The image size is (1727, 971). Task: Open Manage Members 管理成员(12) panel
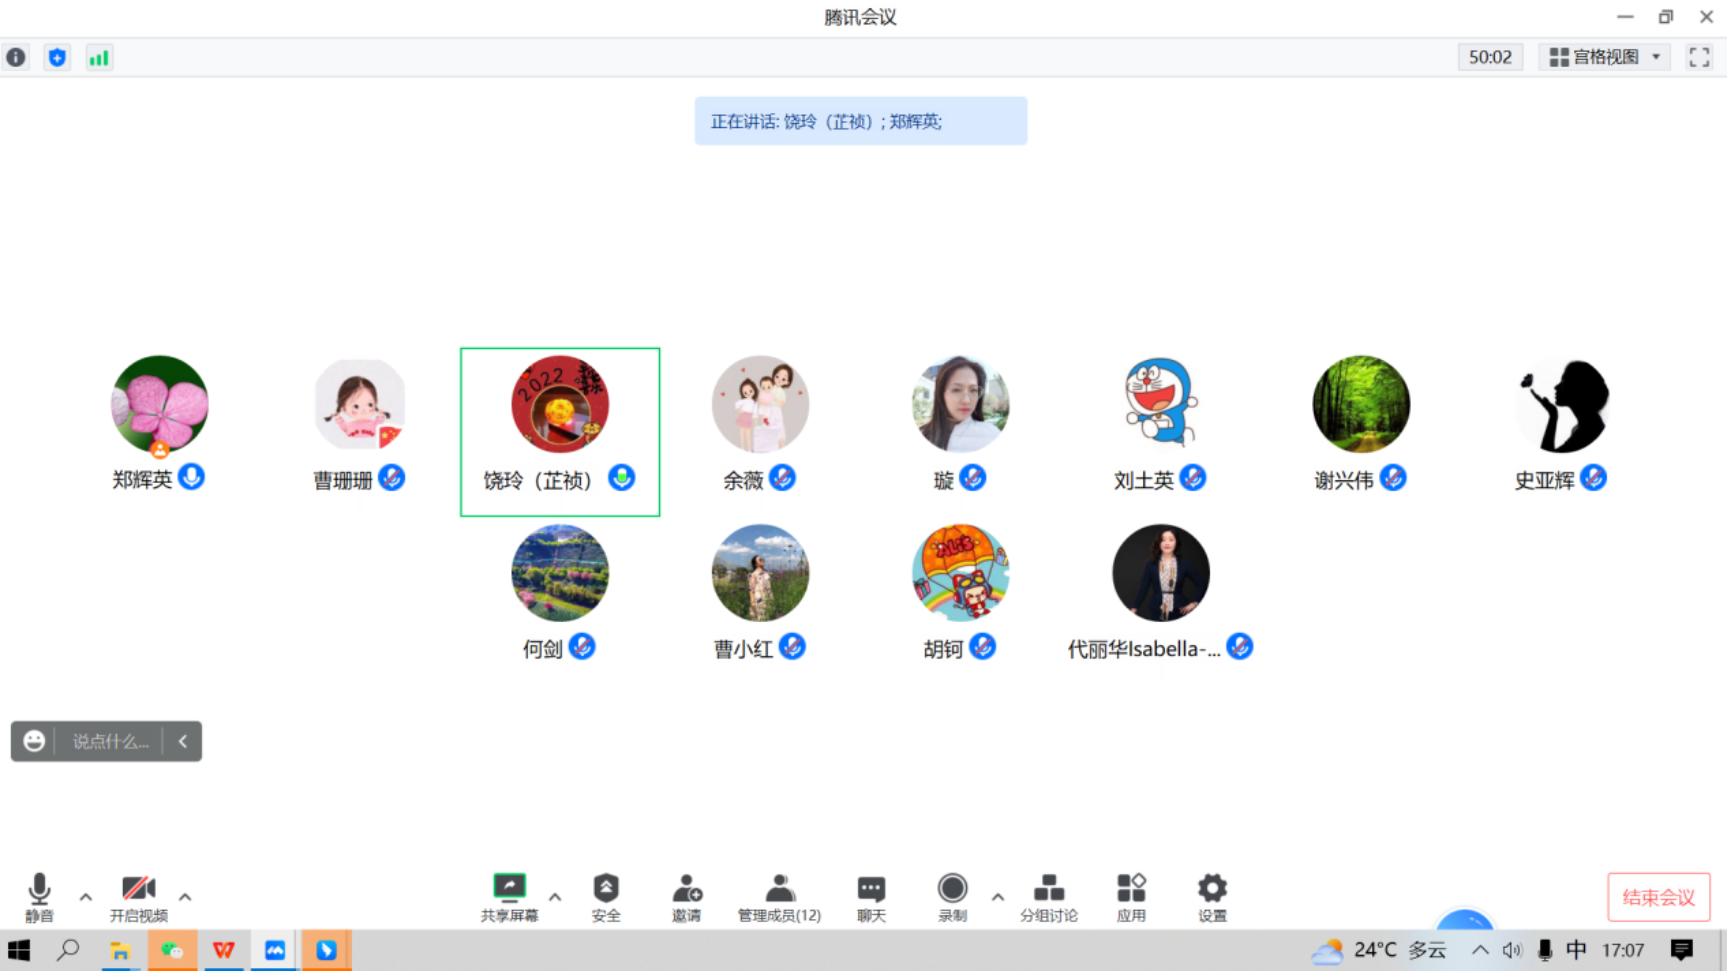tap(779, 896)
